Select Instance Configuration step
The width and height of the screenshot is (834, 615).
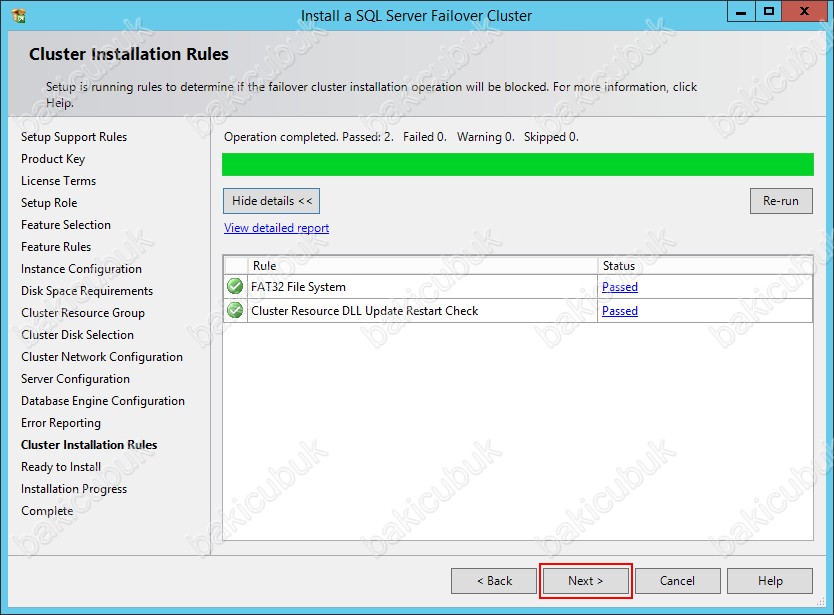(81, 269)
